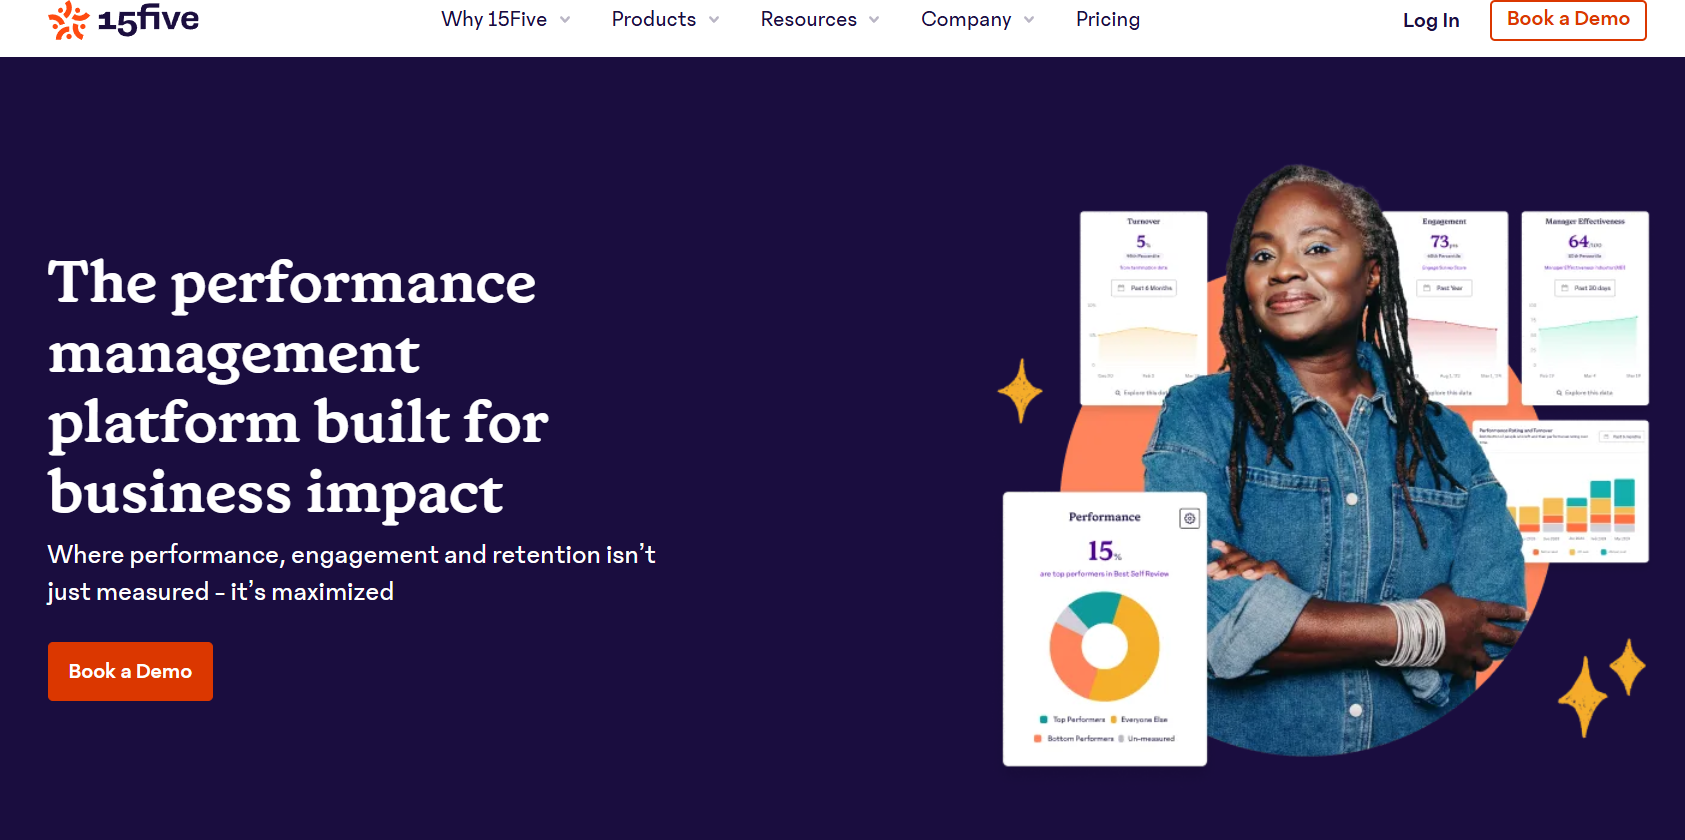
Task: Open the Company menu item
Action: 965,20
